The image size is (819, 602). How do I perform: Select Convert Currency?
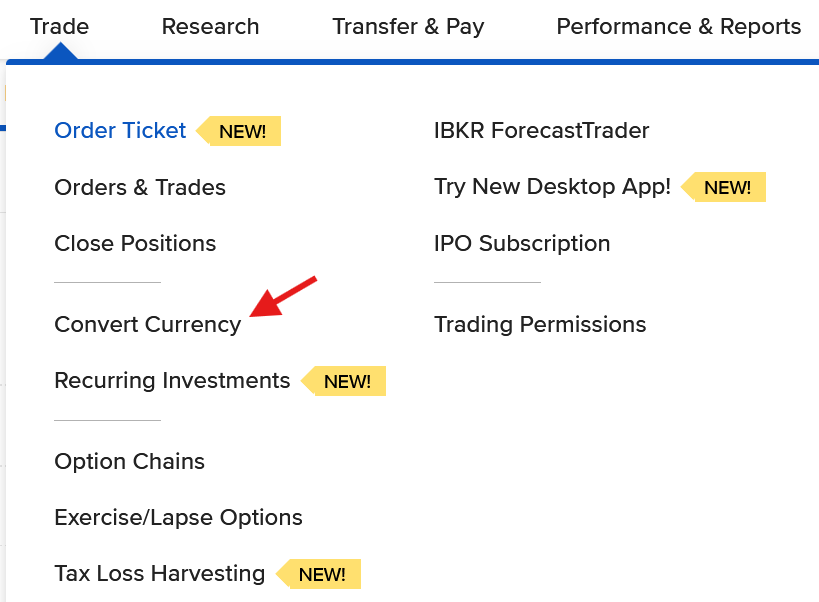[x=147, y=325]
